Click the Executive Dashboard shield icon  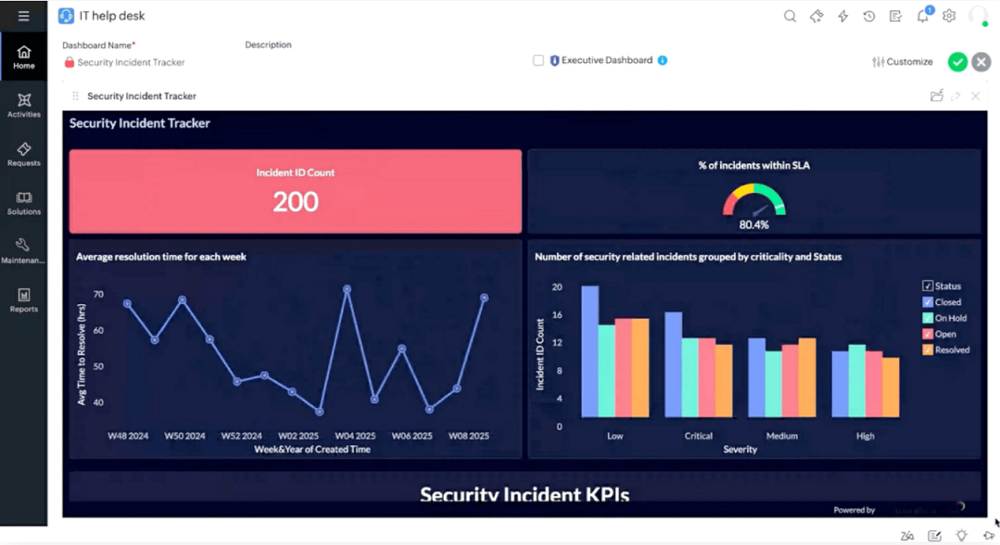coord(554,61)
